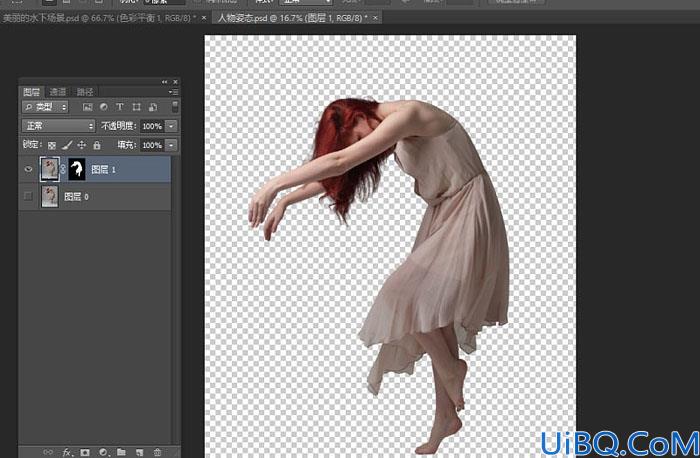Create a new layer group
Viewport: 700px width, 458px height.
tap(121, 452)
